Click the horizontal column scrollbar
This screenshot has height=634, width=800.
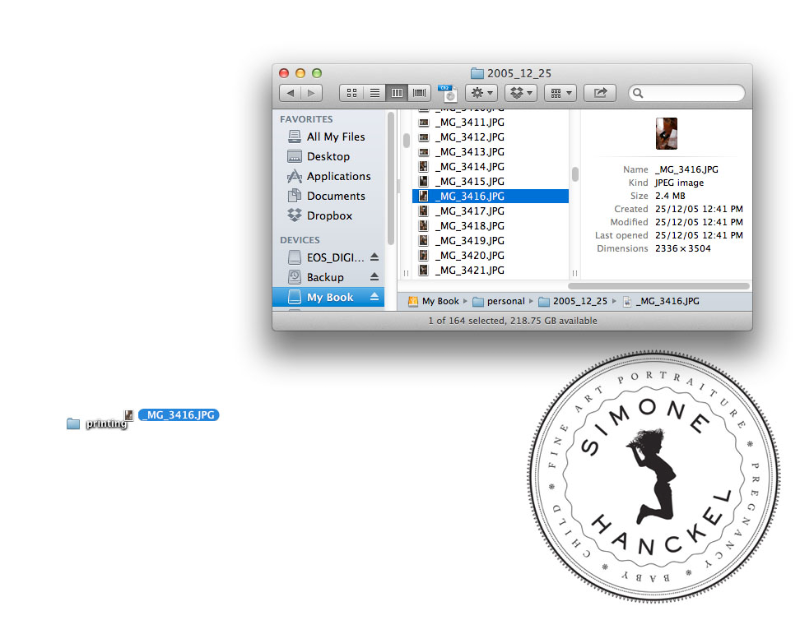tap(659, 286)
